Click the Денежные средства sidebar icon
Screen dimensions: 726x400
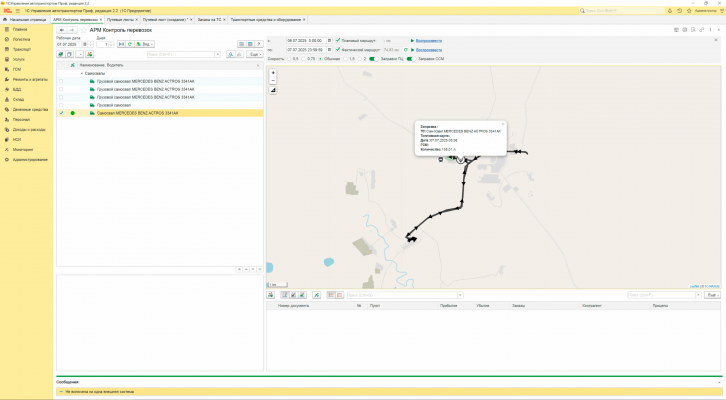[x=6, y=110]
